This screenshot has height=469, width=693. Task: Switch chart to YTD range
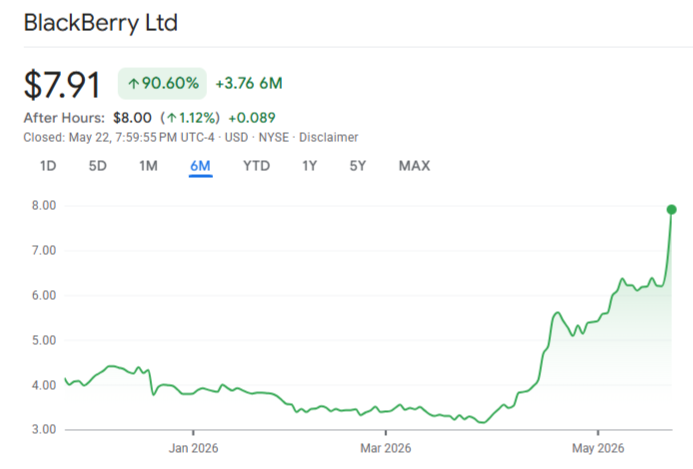(256, 166)
